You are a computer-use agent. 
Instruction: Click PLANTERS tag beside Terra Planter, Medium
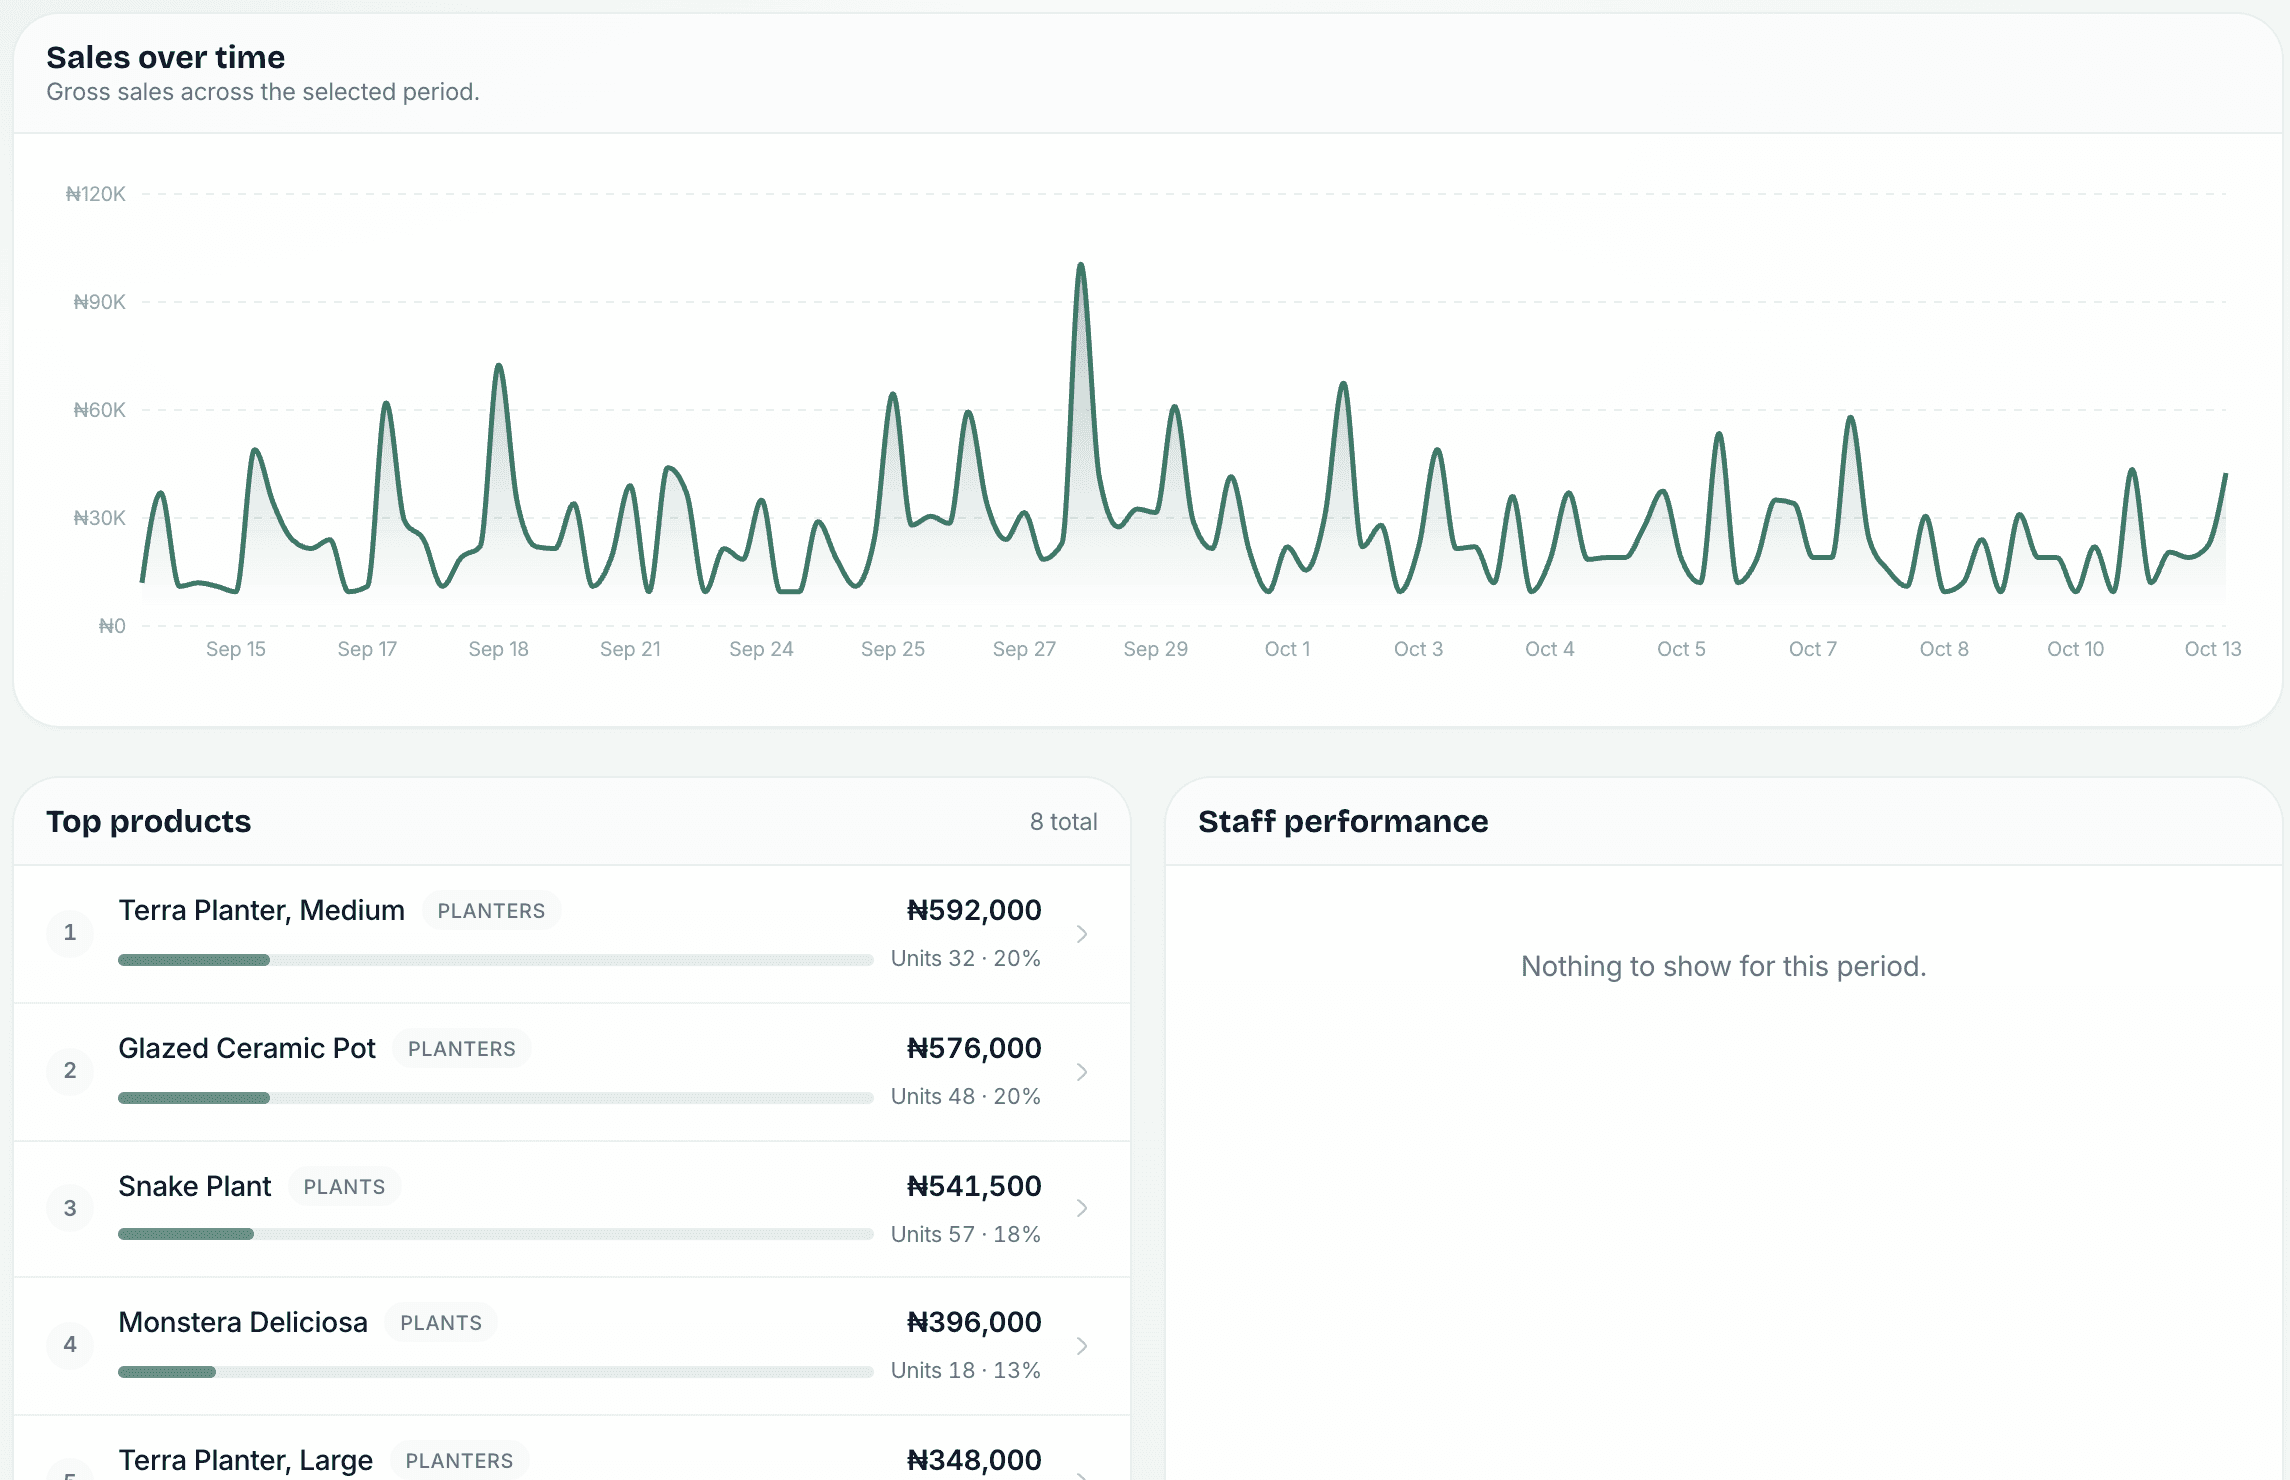click(491, 911)
